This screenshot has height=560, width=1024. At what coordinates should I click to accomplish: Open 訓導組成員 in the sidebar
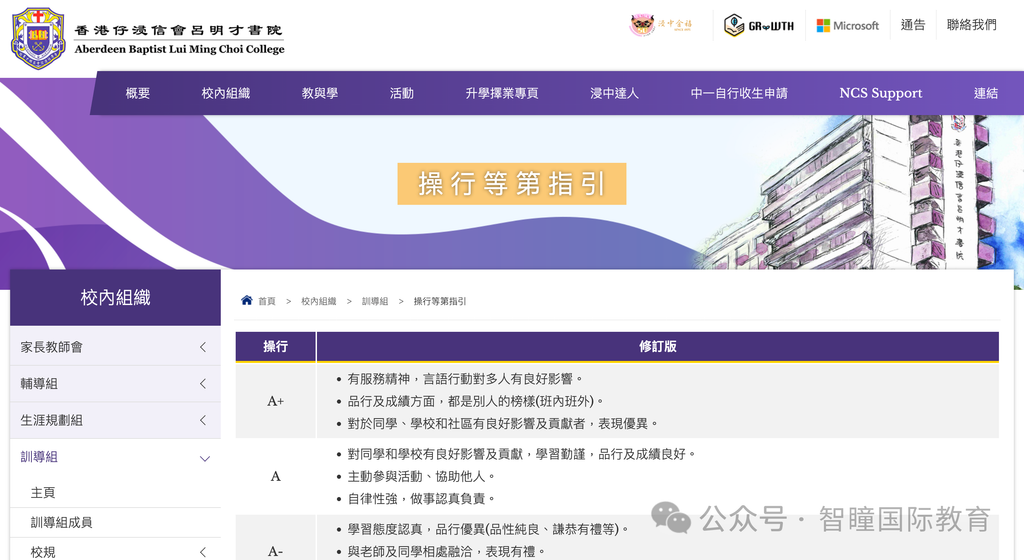click(61, 522)
